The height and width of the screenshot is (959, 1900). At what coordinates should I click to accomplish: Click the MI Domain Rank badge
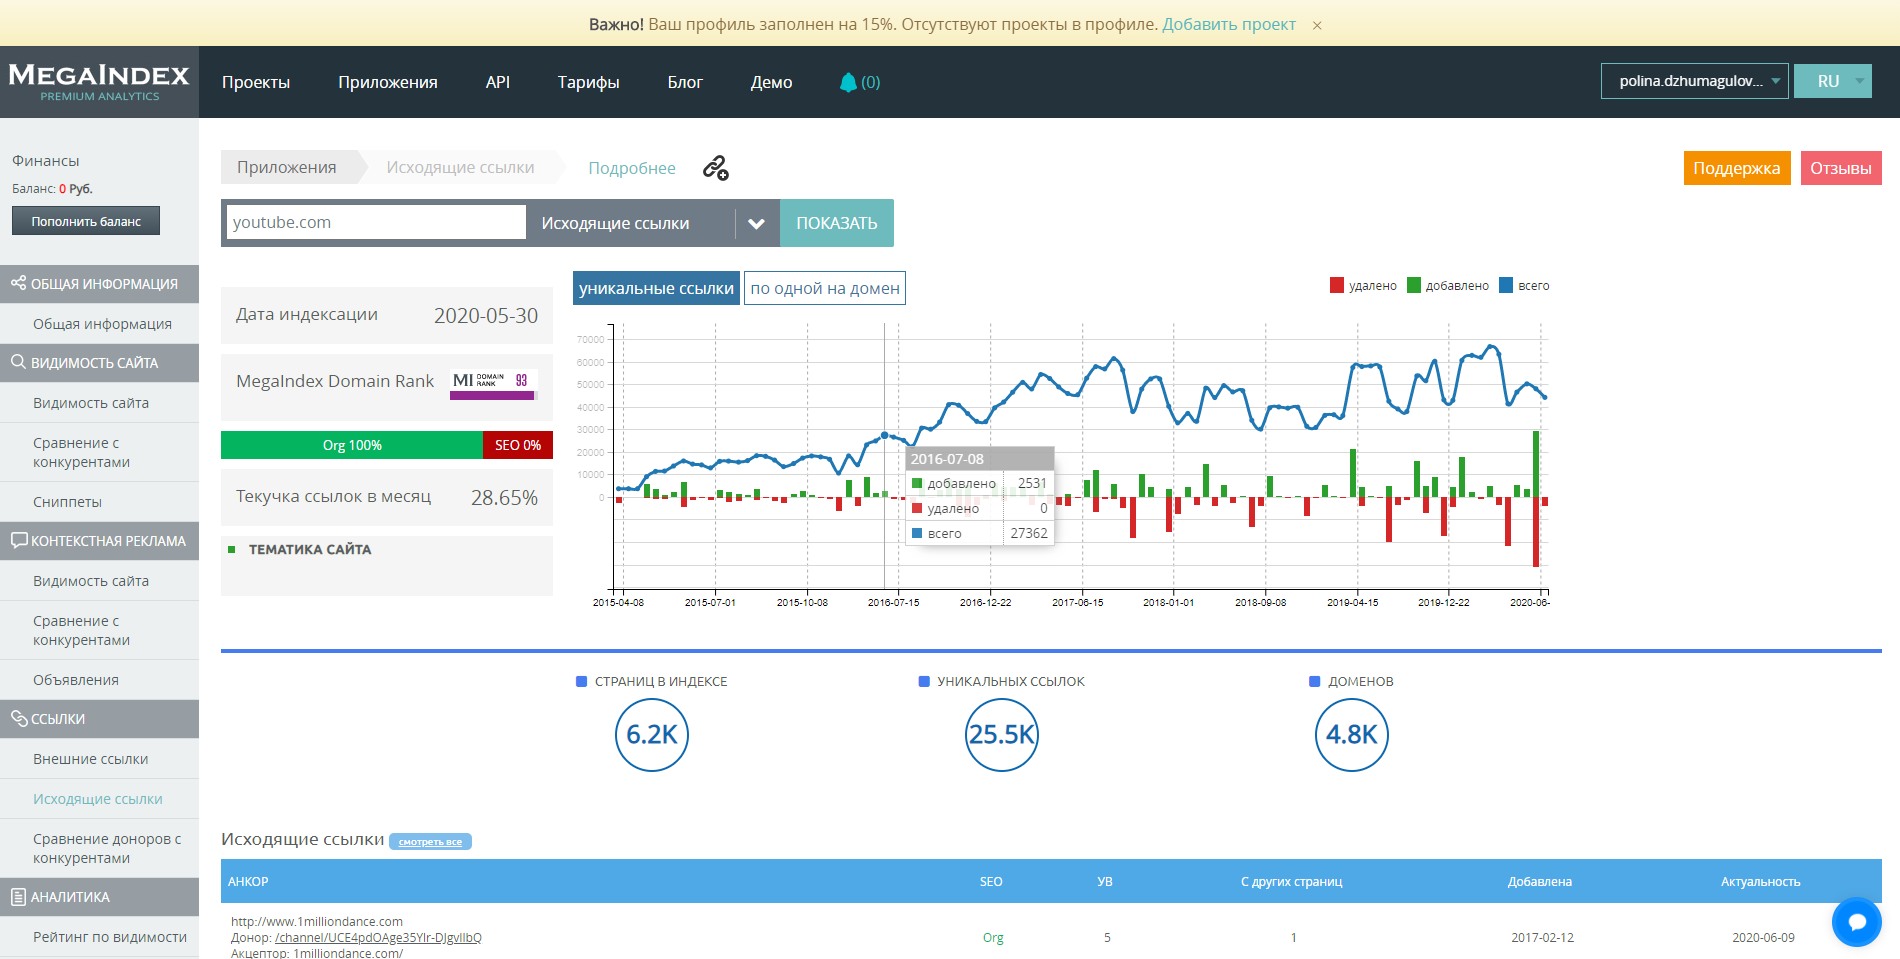pyautogui.click(x=494, y=384)
